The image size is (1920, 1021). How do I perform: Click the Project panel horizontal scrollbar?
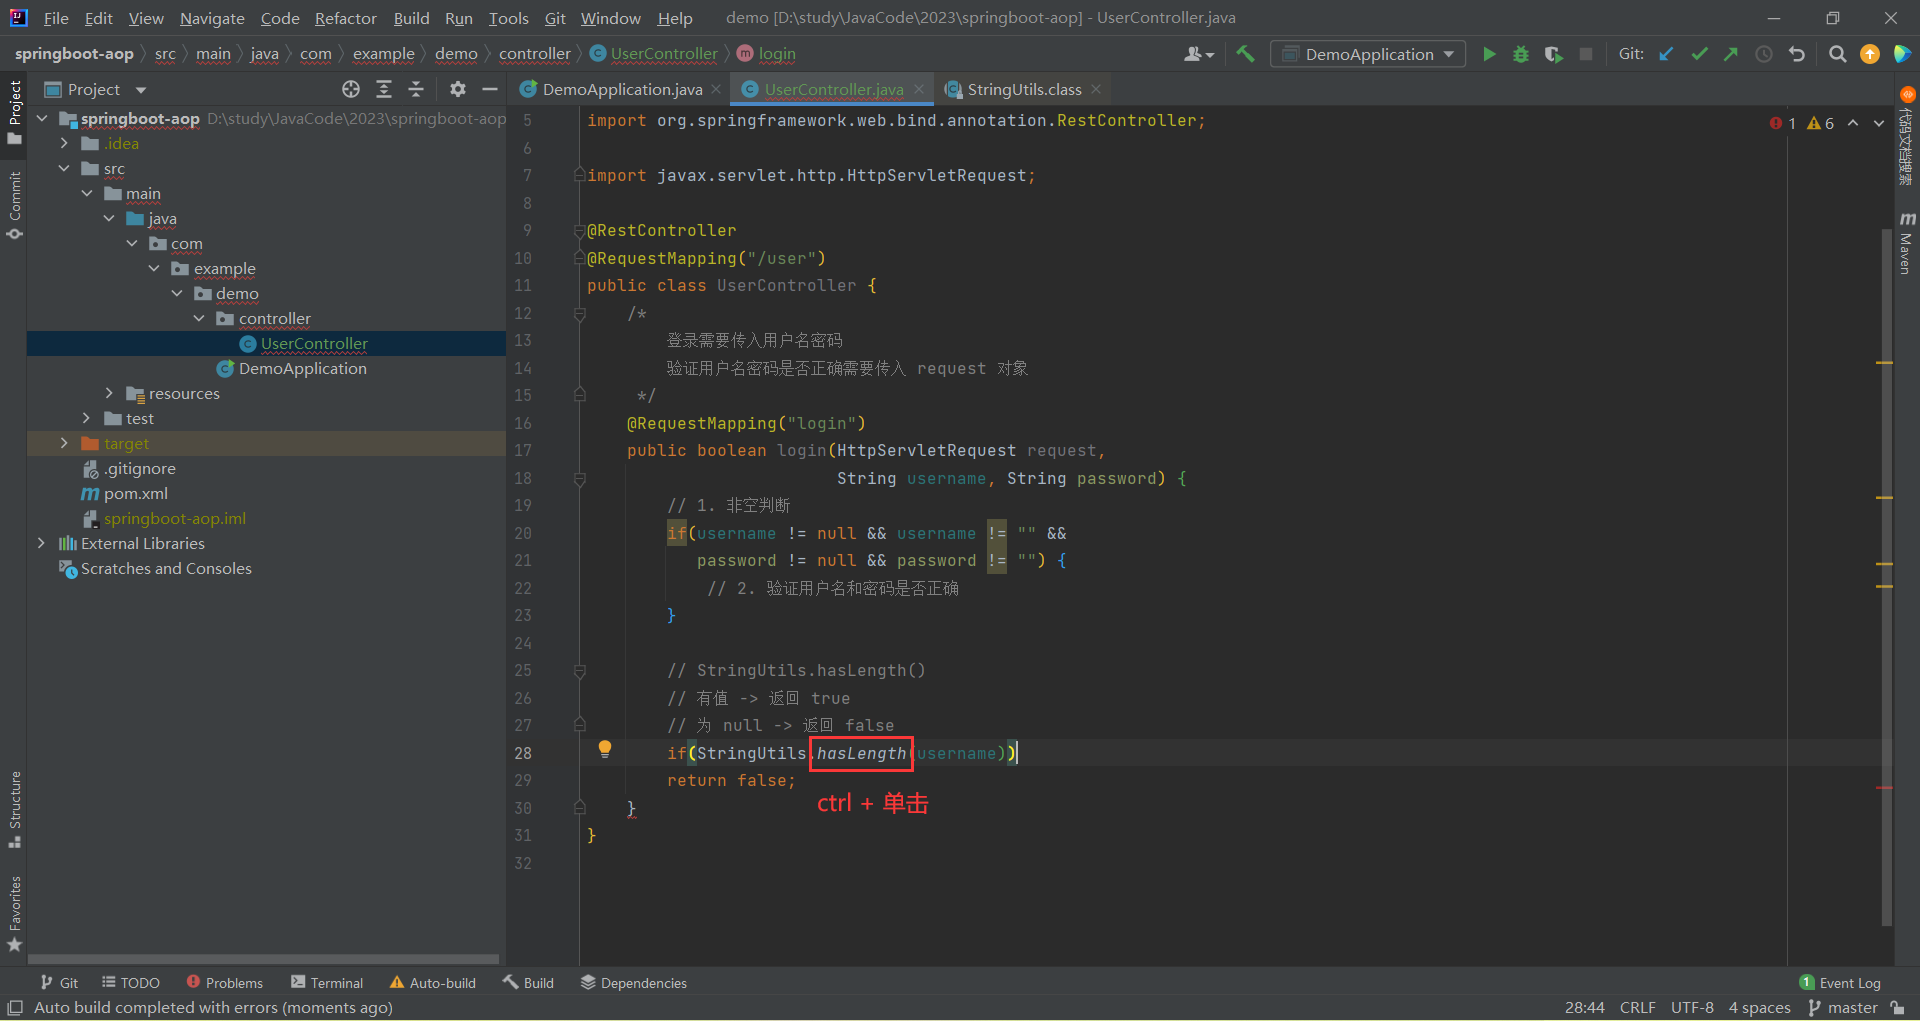263,959
